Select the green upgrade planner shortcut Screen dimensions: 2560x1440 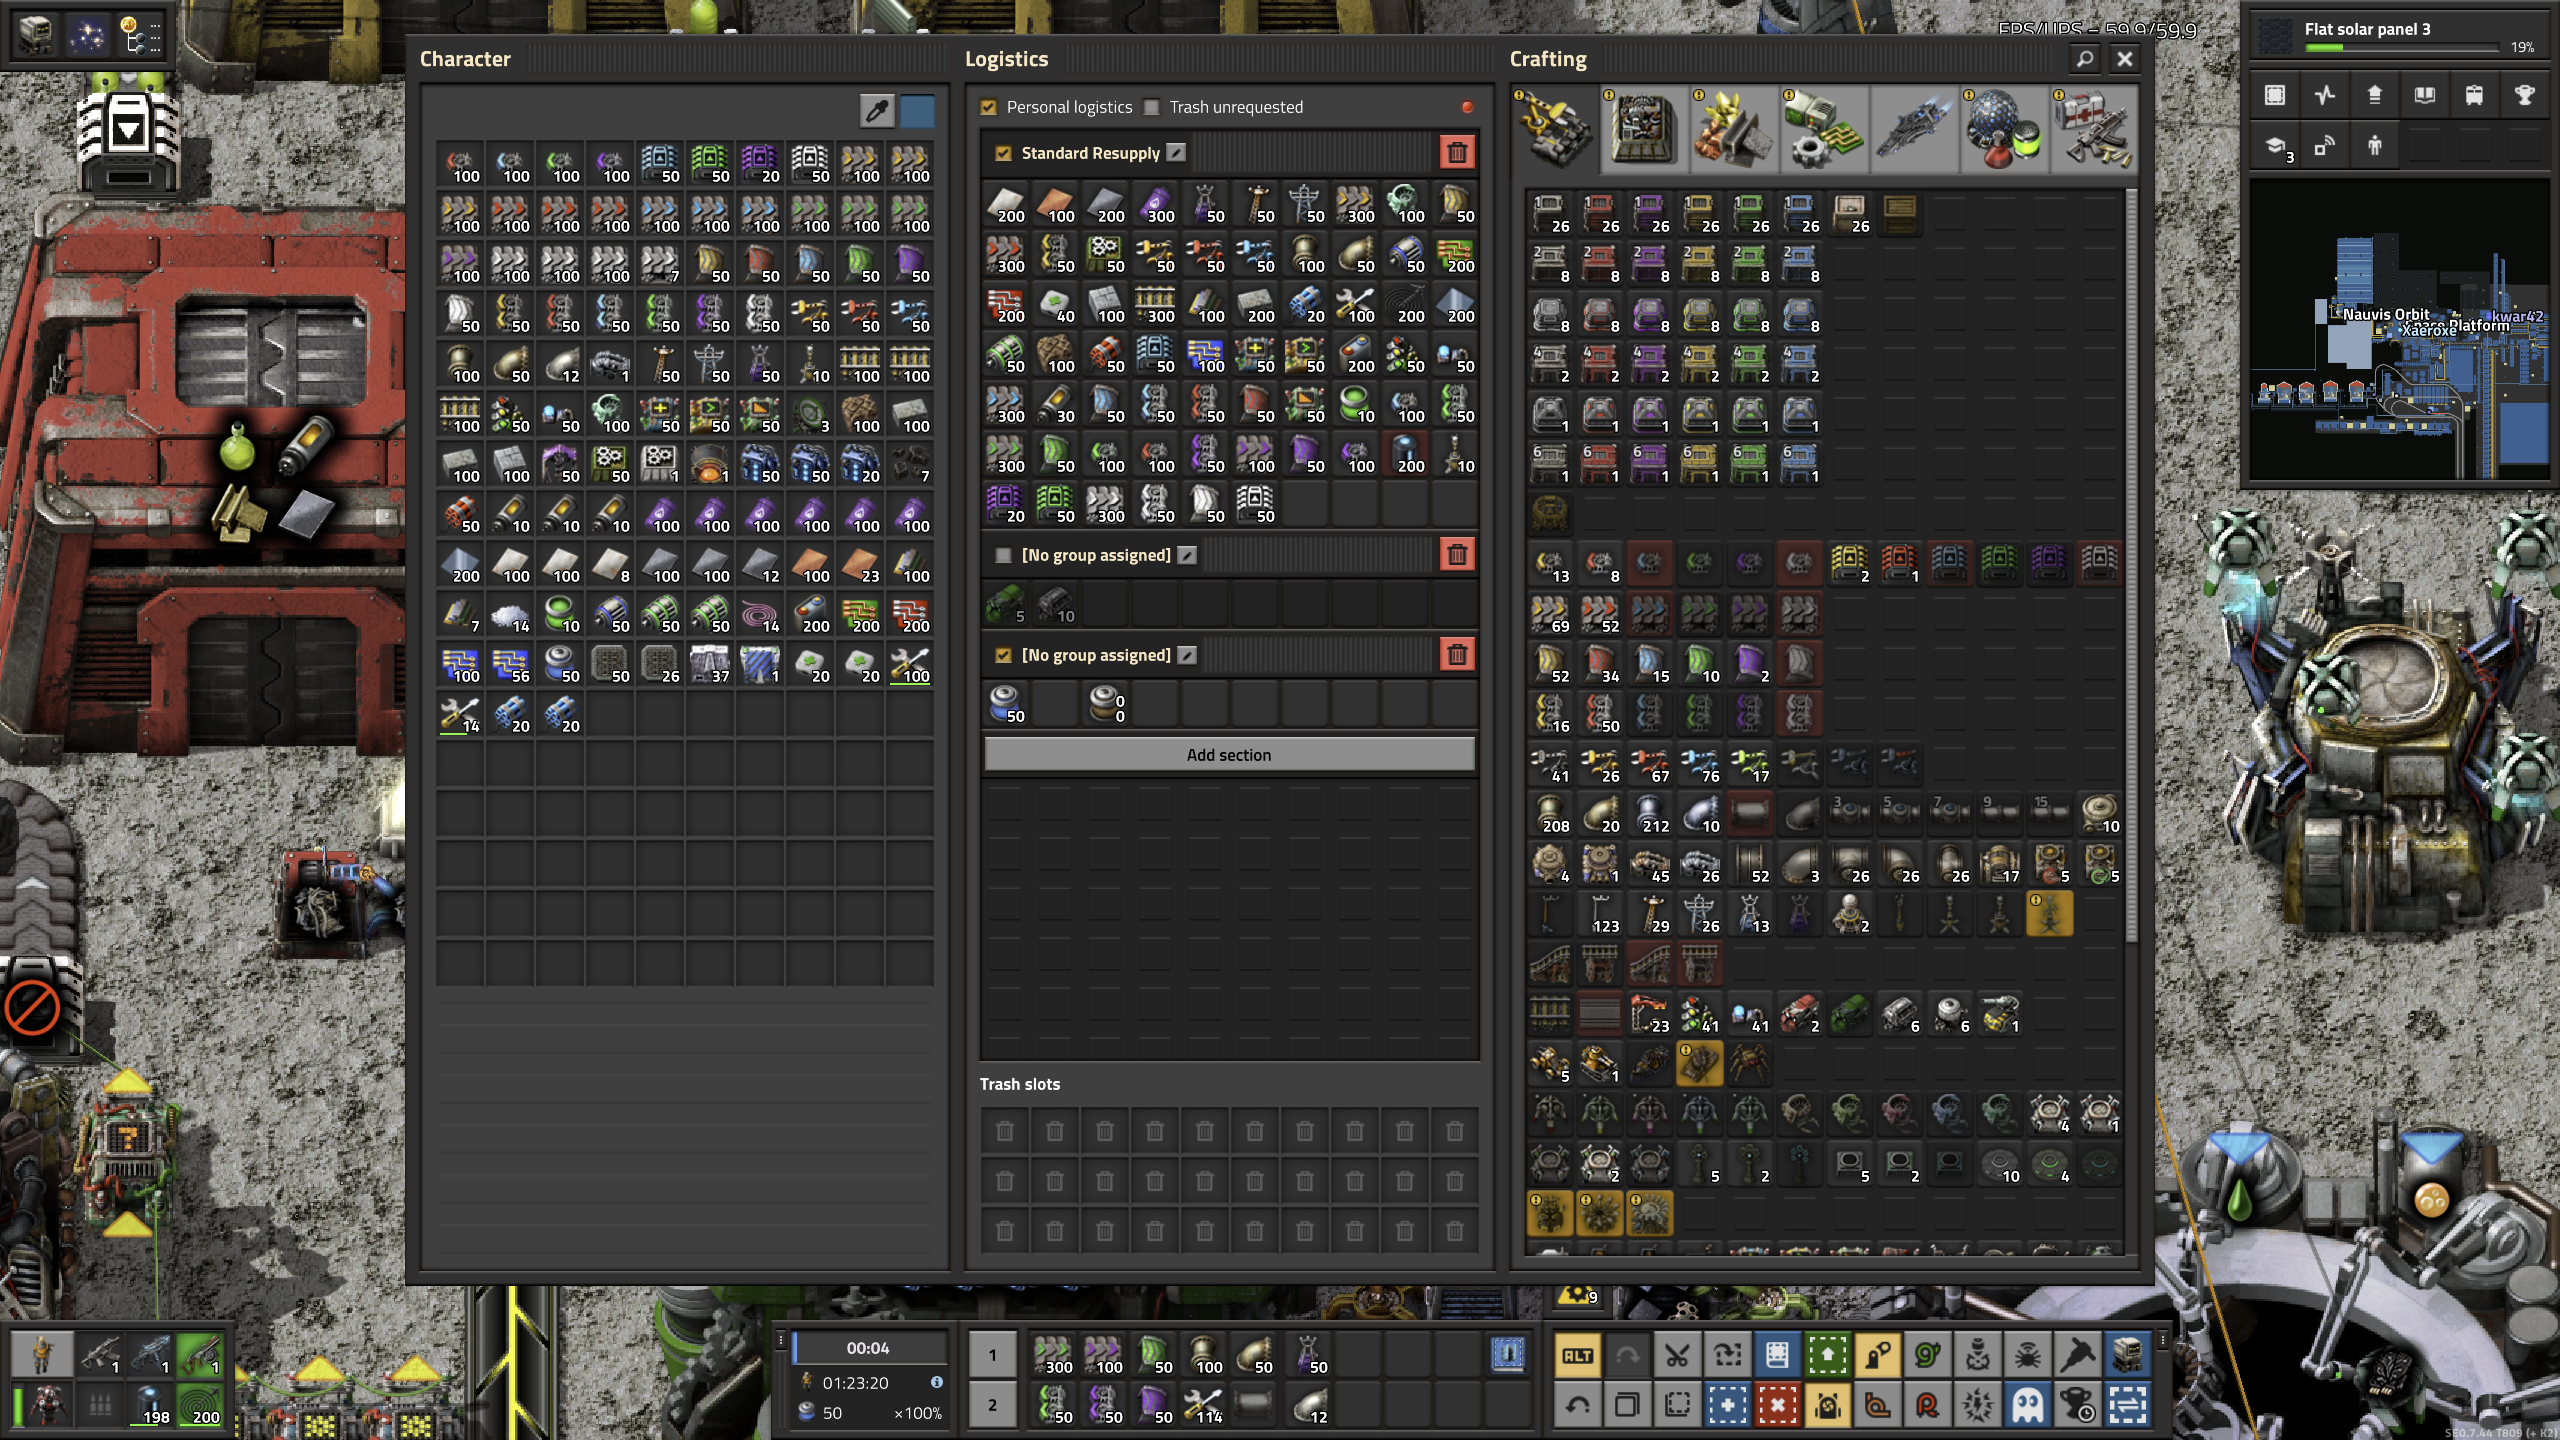coord(1828,1356)
